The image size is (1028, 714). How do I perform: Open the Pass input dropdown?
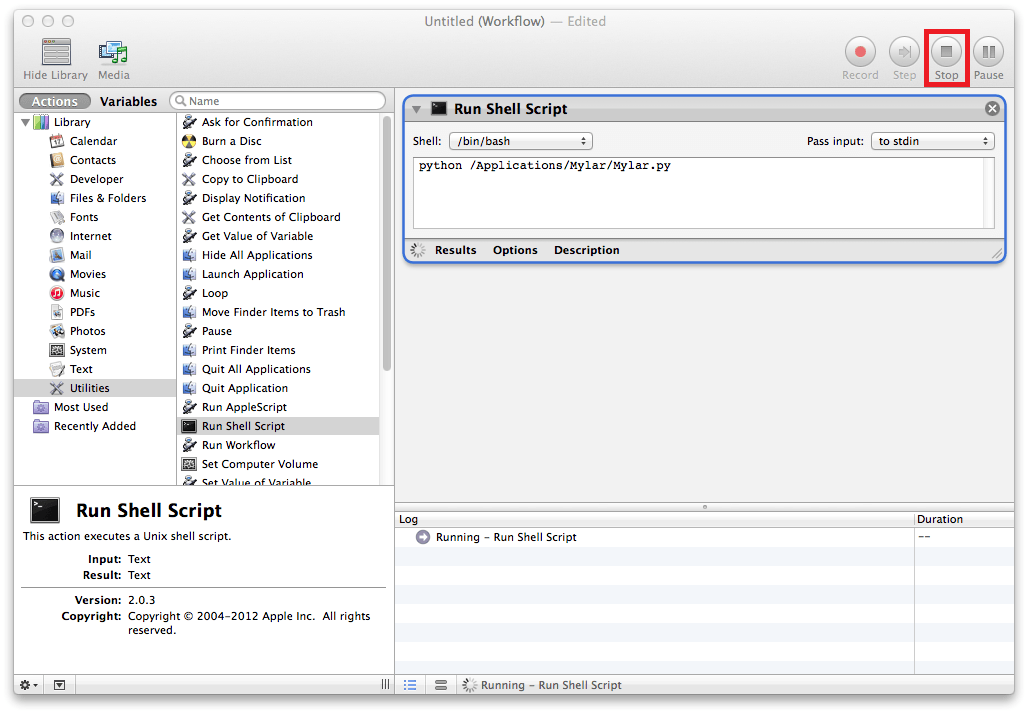[932, 141]
